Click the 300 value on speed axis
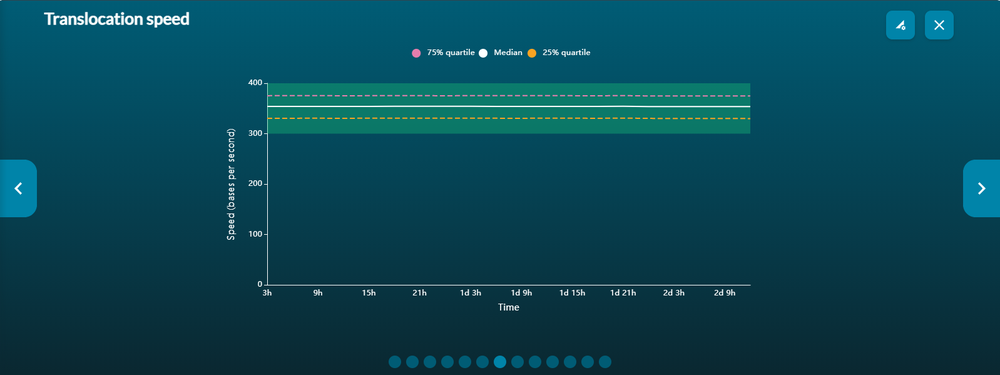1000x375 pixels. click(255, 133)
